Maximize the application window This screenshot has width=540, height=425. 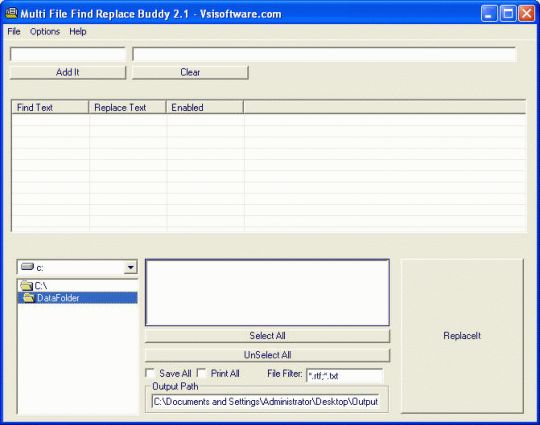[x=508, y=14]
